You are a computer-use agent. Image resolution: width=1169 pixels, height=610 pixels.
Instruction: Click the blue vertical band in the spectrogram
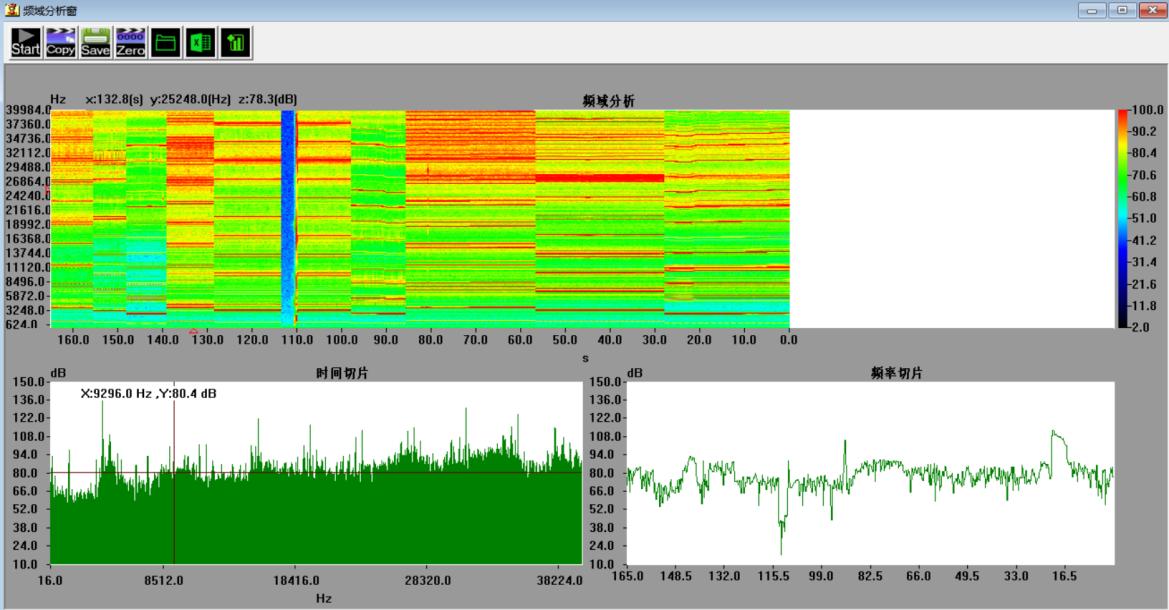click(x=288, y=200)
